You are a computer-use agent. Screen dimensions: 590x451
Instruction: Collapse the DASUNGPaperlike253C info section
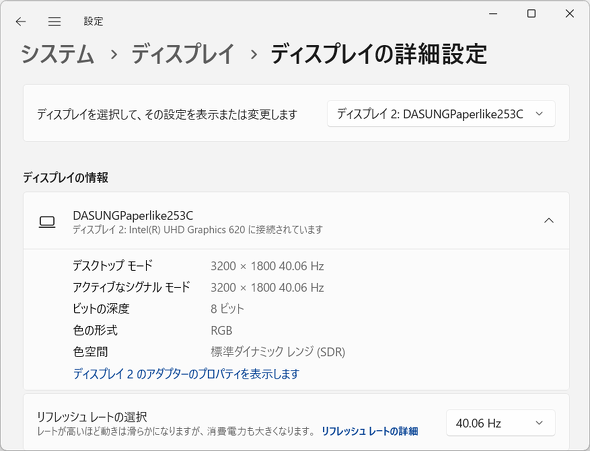point(549,220)
